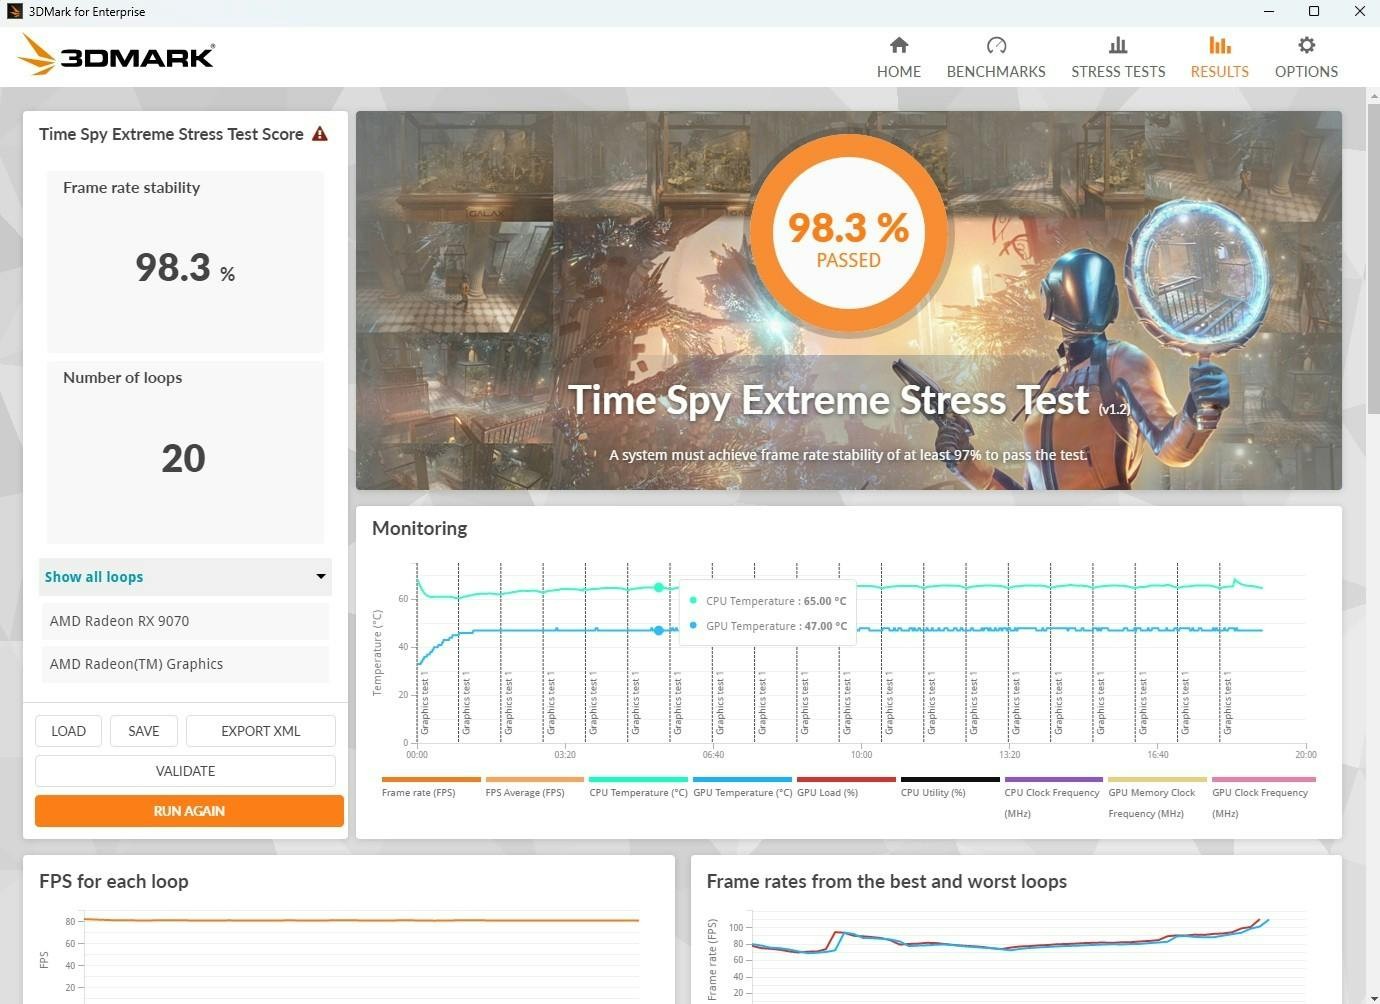Click the 3DMark logo in the header
This screenshot has height=1004, width=1380.
116,56
